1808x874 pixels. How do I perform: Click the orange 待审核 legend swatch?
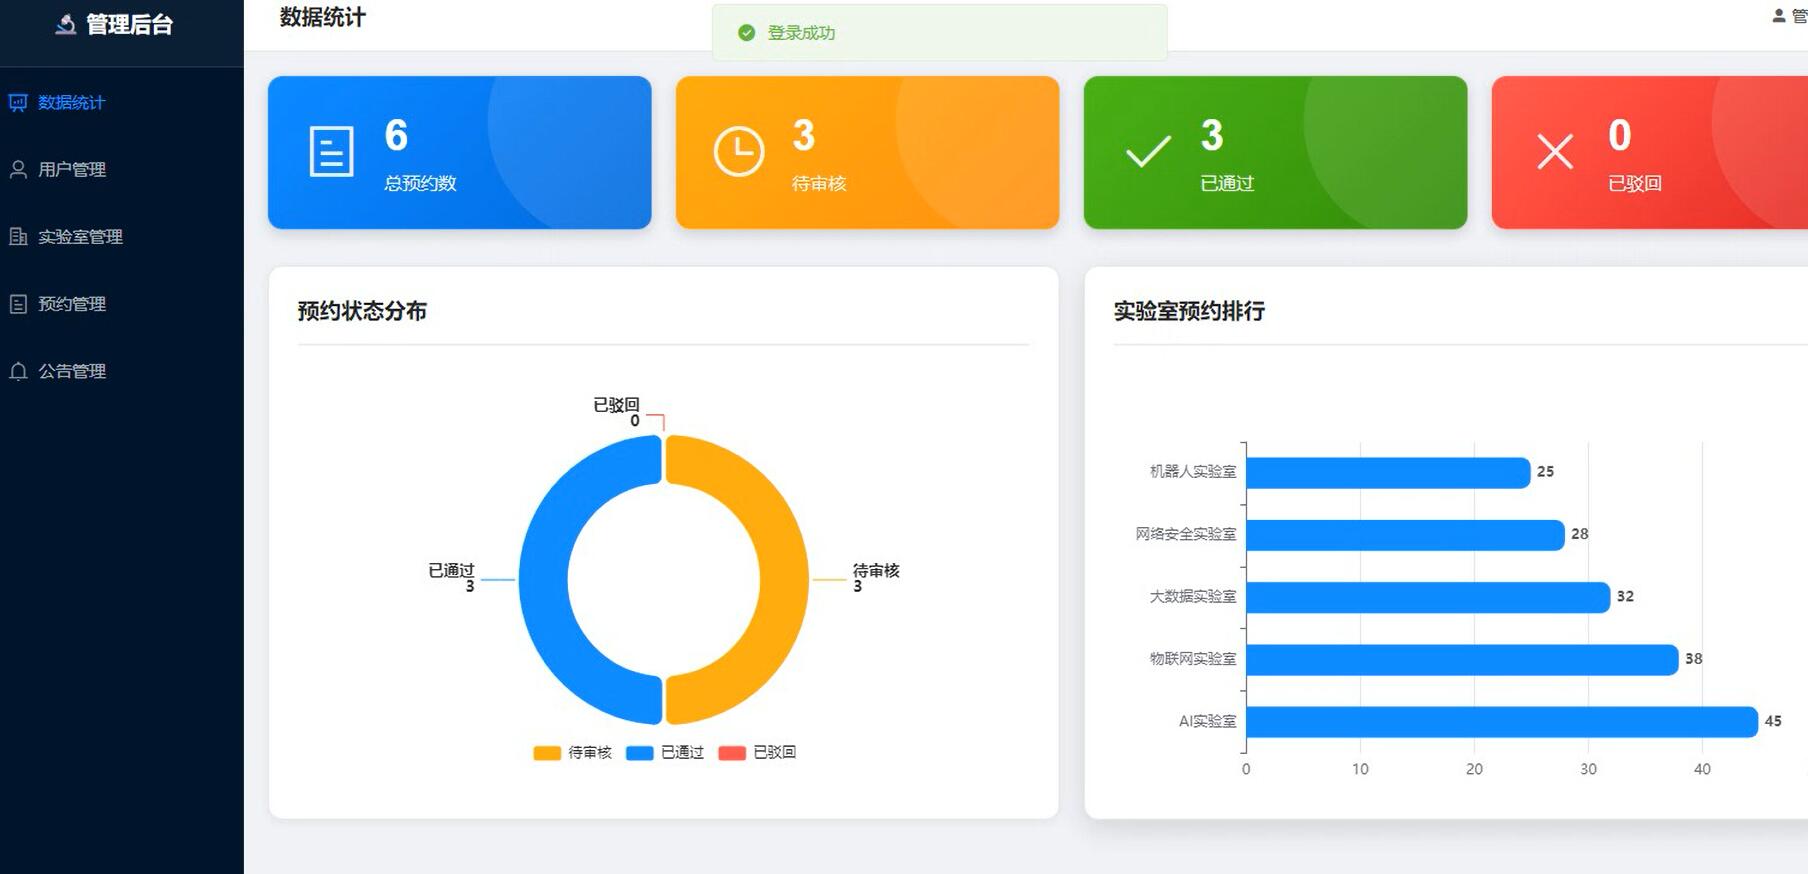(547, 753)
